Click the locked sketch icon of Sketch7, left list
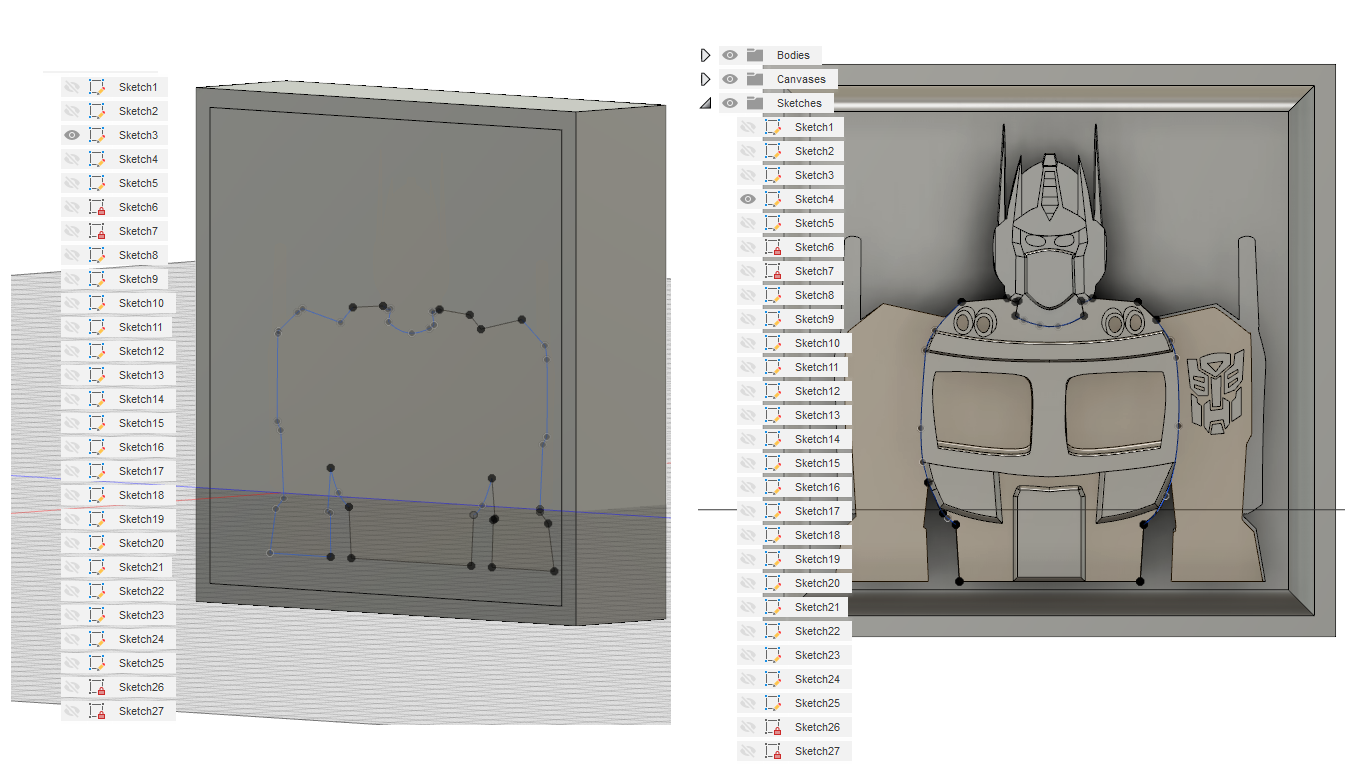Image resolution: width=1360 pixels, height=768 pixels. pyautogui.click(x=97, y=231)
